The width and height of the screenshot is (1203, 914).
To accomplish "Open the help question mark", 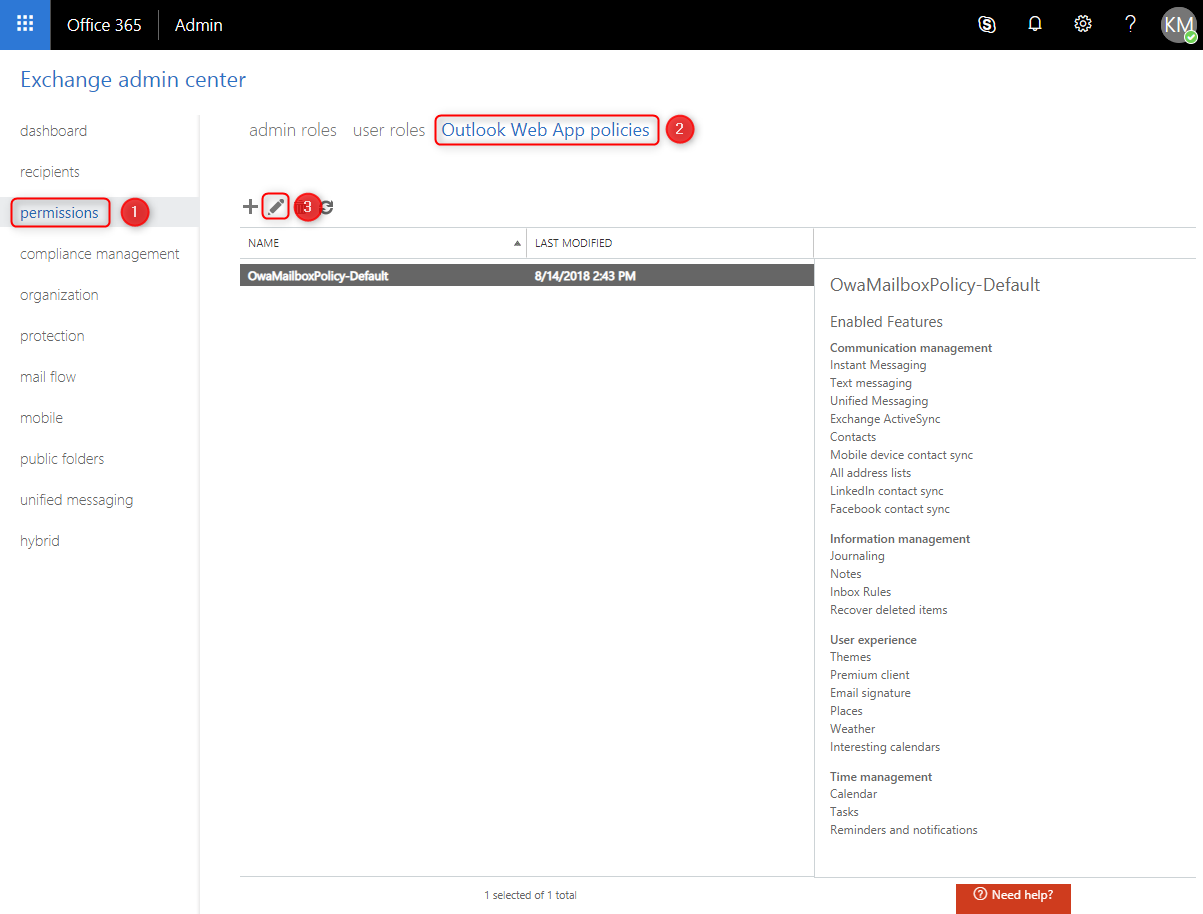I will point(1131,25).
